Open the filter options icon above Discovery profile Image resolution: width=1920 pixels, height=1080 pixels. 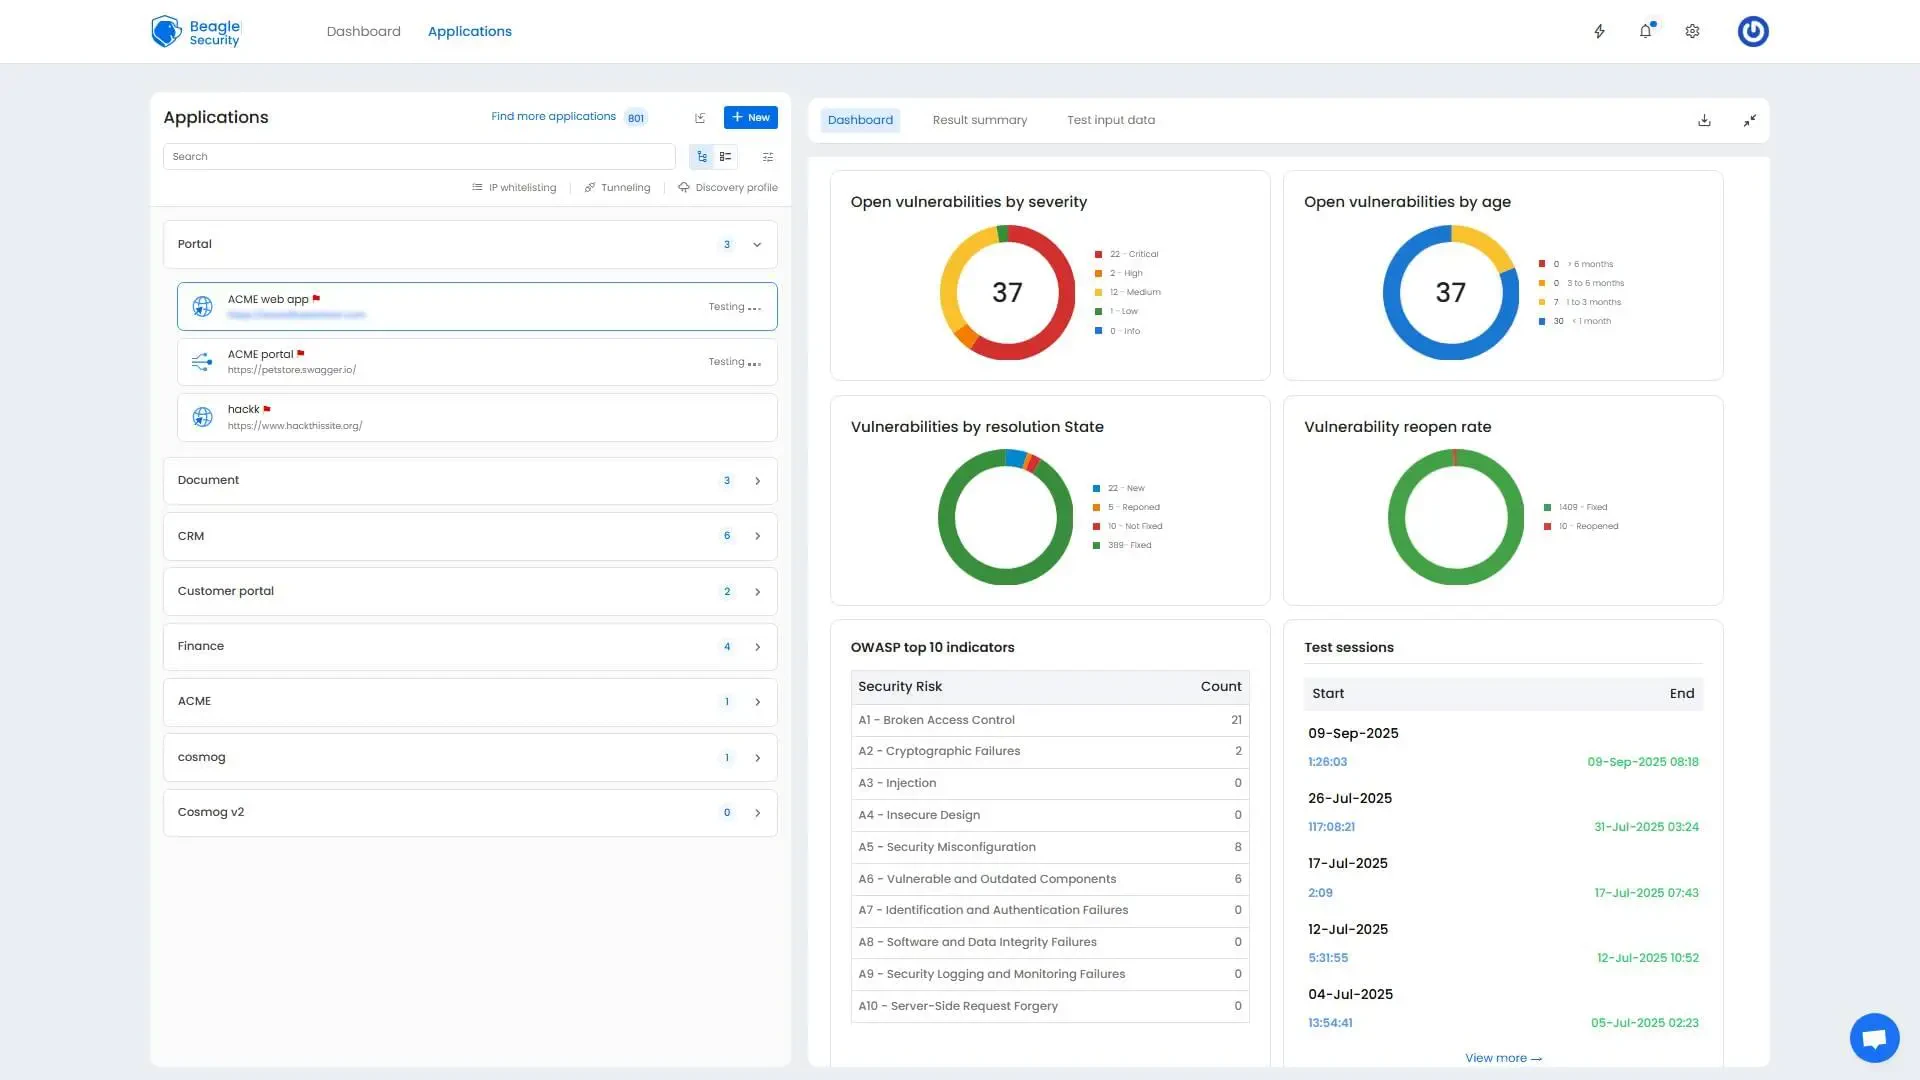coord(767,156)
